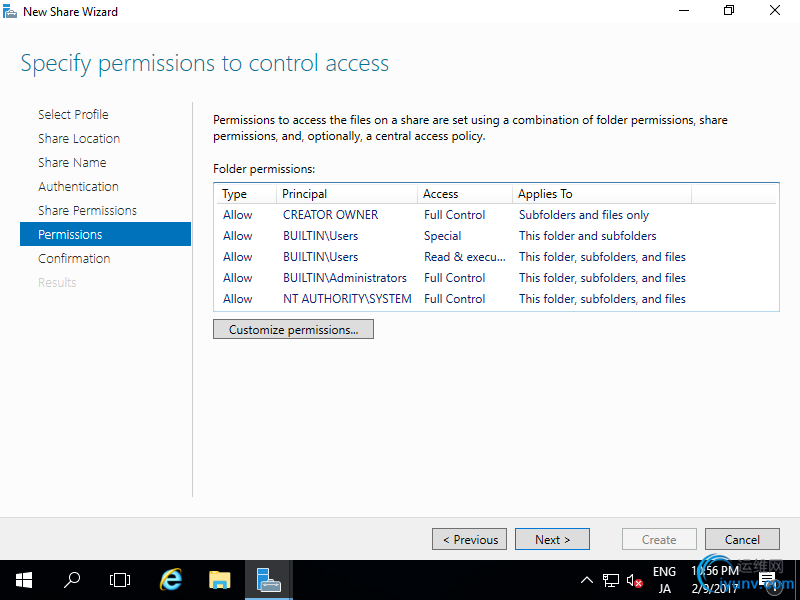Viewport: 800px width, 600px height.
Task: Show hidden system tray icons
Action: pyautogui.click(x=587, y=580)
